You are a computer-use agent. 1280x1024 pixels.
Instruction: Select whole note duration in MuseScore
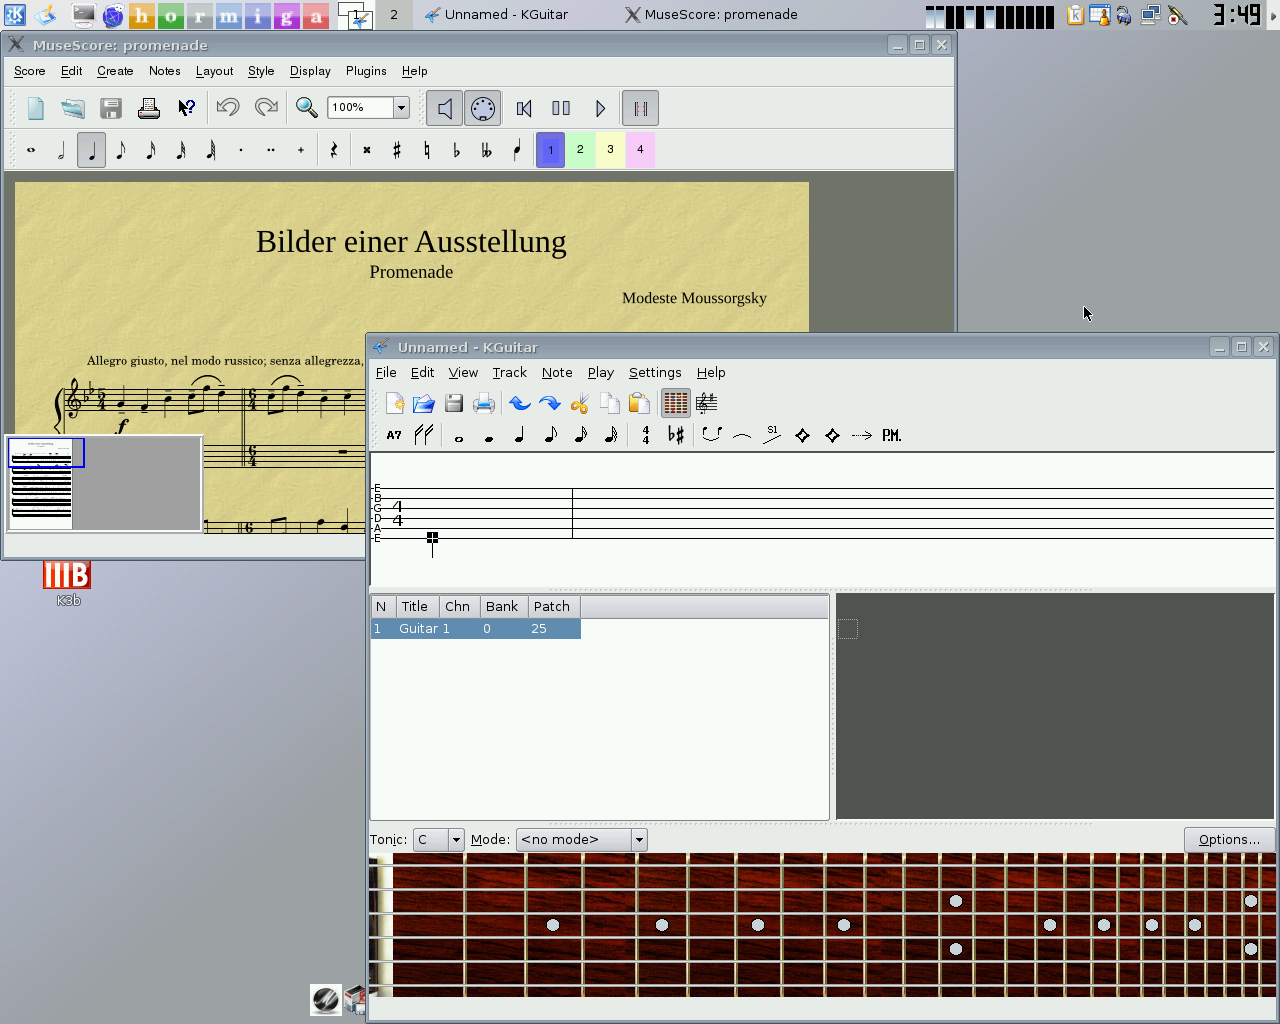click(x=31, y=150)
